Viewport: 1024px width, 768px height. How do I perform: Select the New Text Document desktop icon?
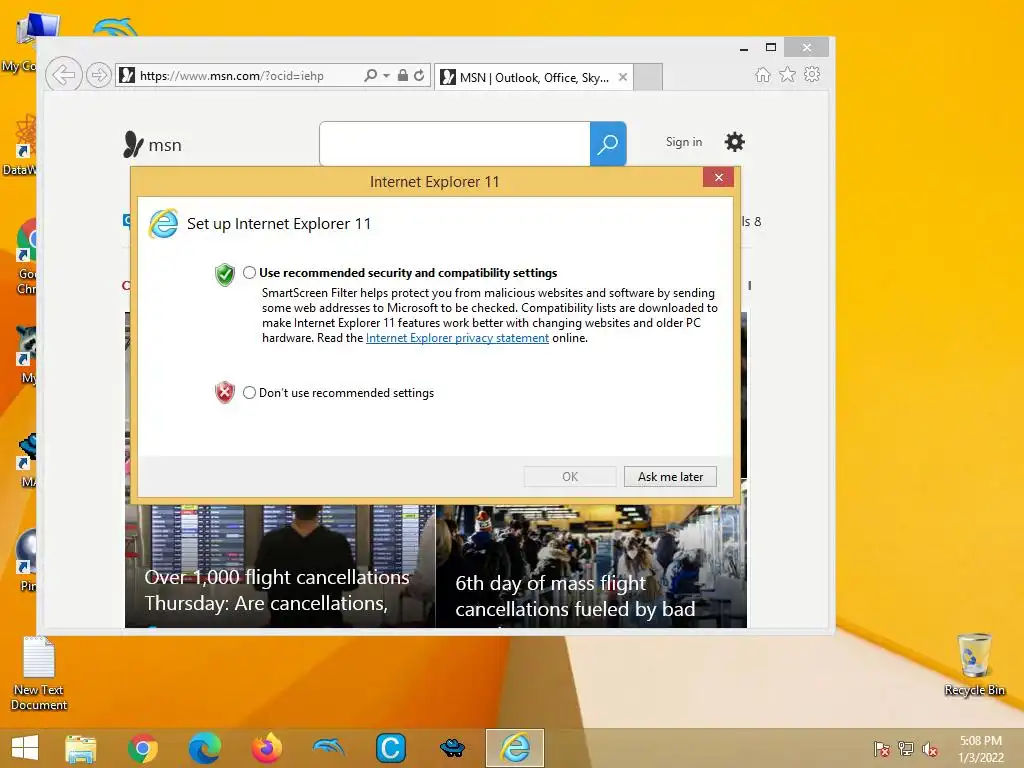coord(39,673)
